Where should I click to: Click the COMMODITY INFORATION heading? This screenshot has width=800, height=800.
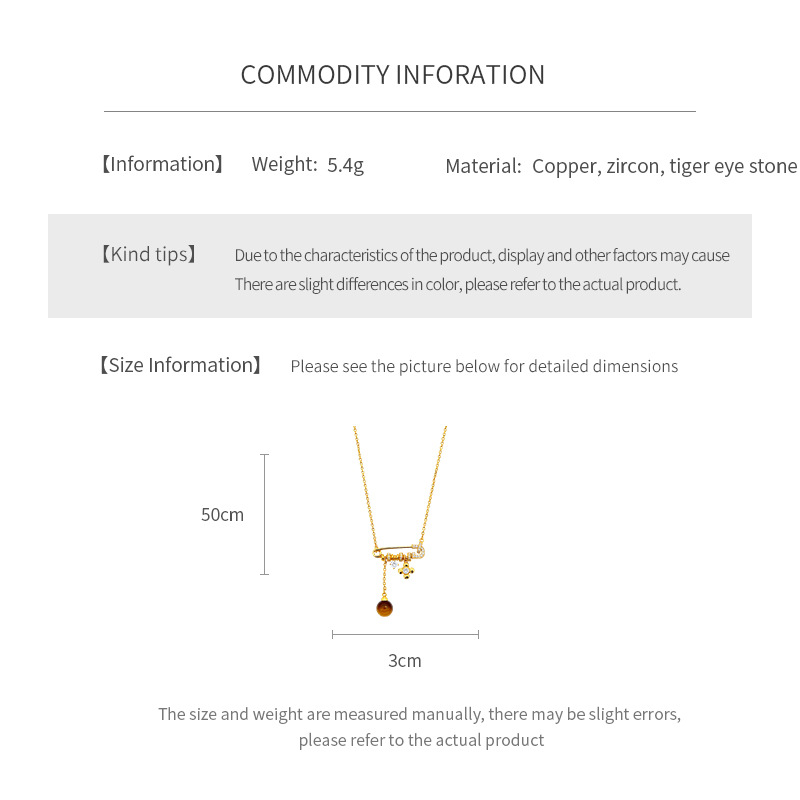(393, 75)
